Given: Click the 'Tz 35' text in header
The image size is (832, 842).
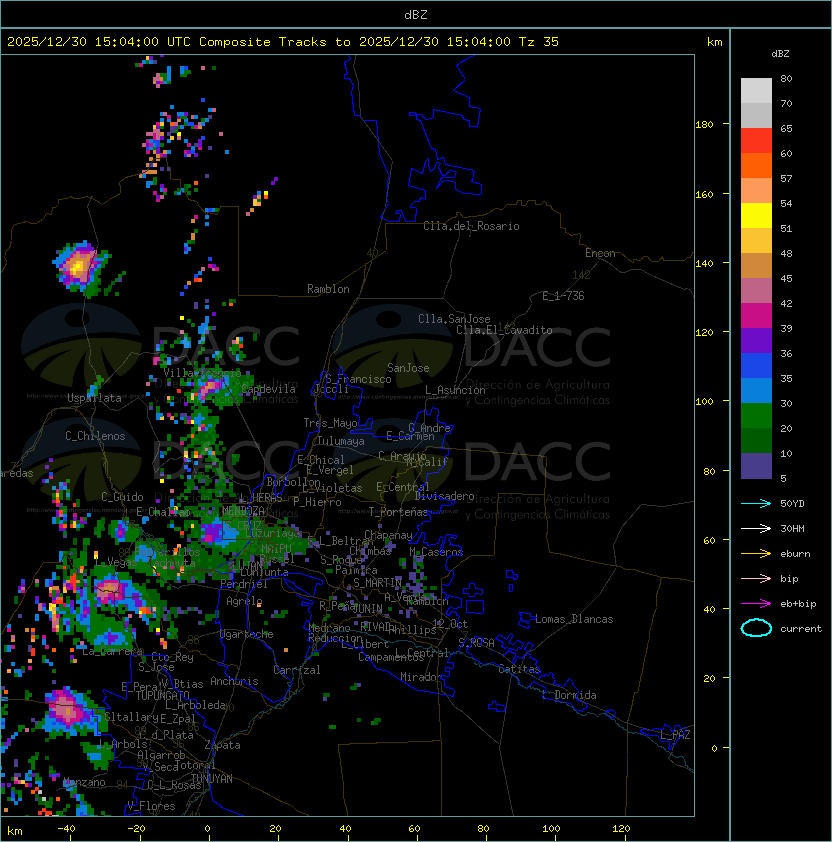Looking at the screenshot, I should (x=539, y=42).
